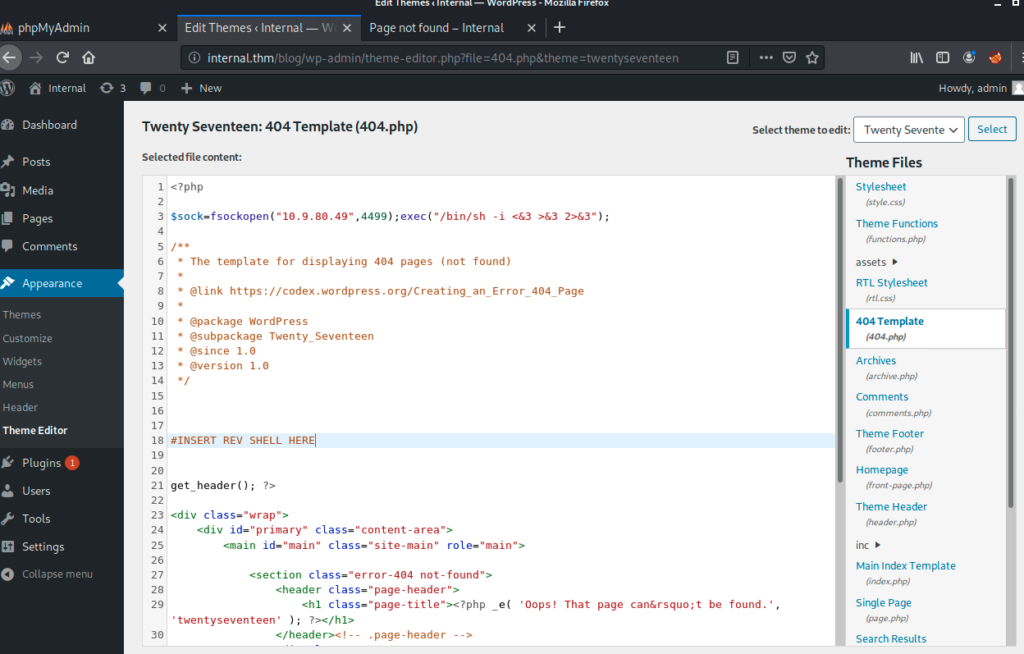Open Dashboard in the admin sidebar
Image resolution: width=1024 pixels, height=654 pixels.
(49, 125)
